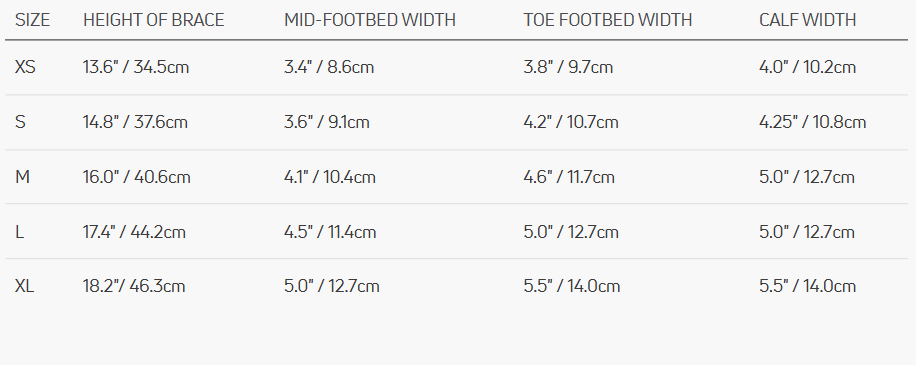Select the L size row label
Image resolution: width=916 pixels, height=365 pixels.
click(x=19, y=232)
